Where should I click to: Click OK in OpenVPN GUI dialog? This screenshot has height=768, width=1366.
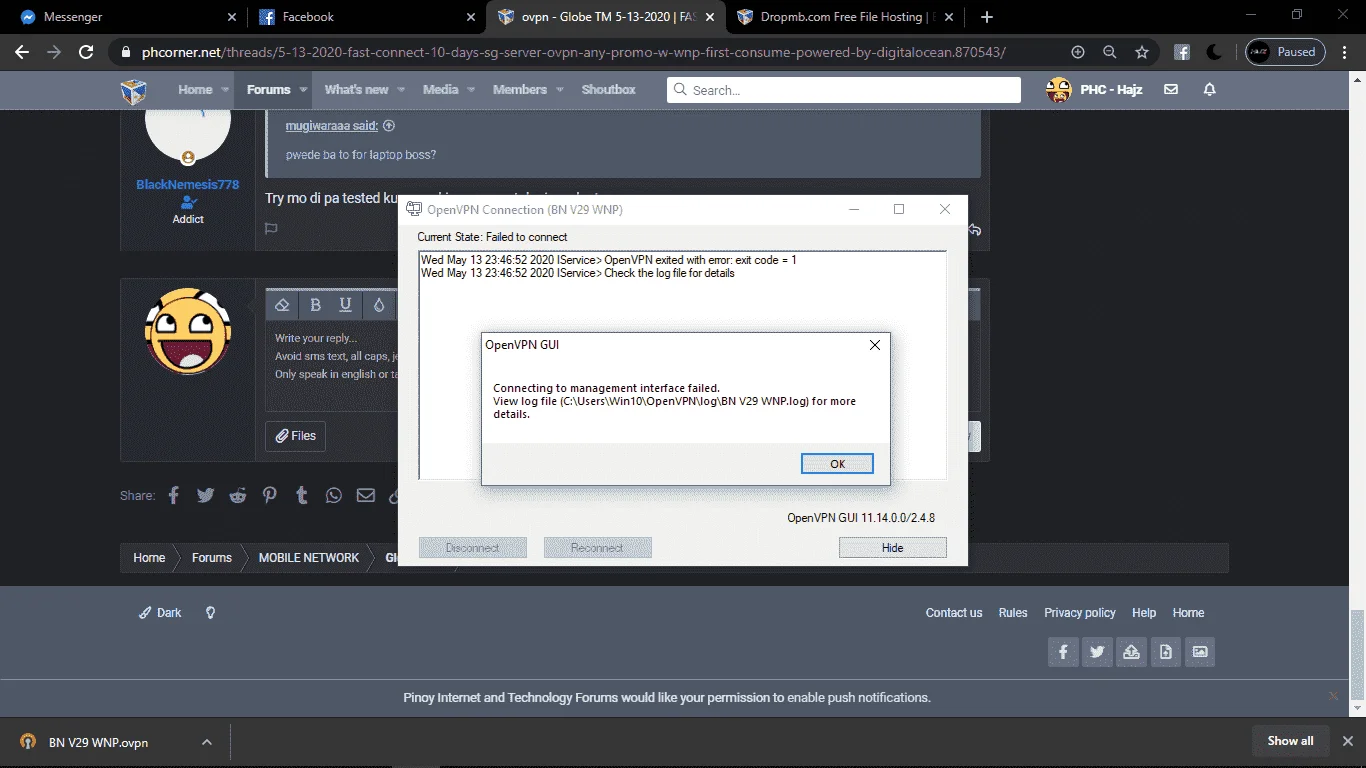(837, 464)
